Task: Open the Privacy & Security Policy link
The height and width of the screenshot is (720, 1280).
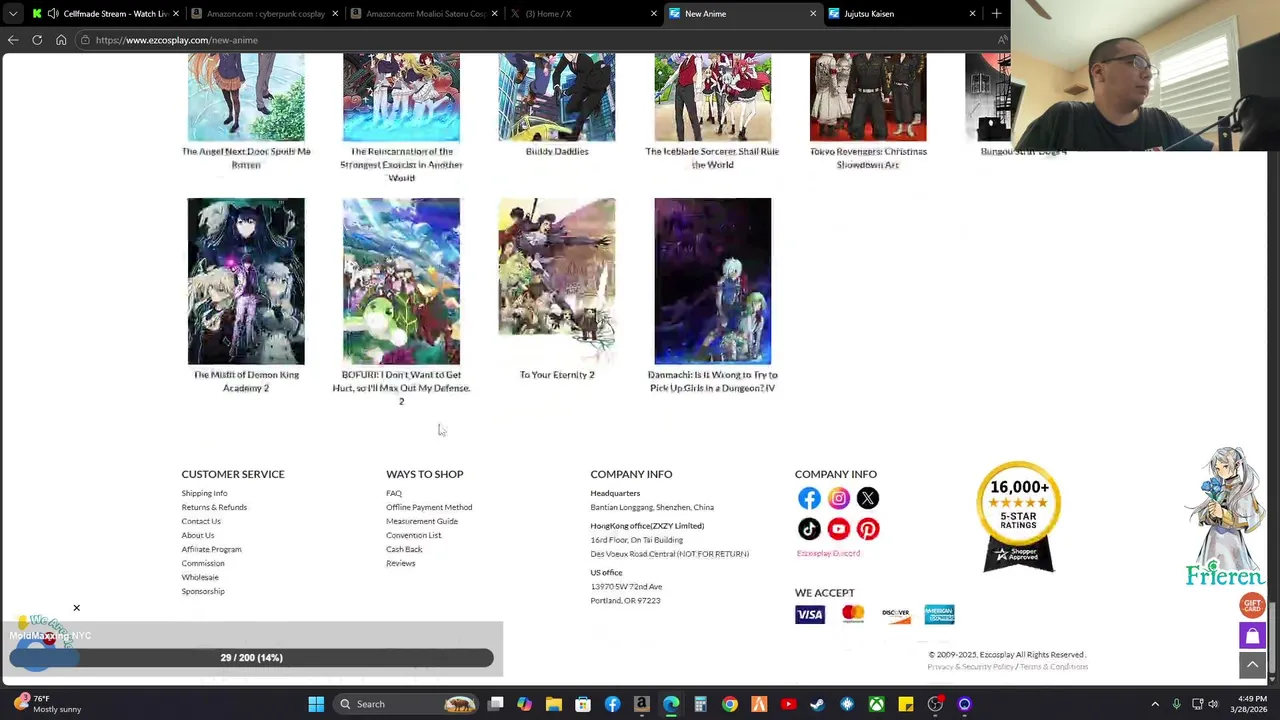Action: pyautogui.click(x=970, y=667)
